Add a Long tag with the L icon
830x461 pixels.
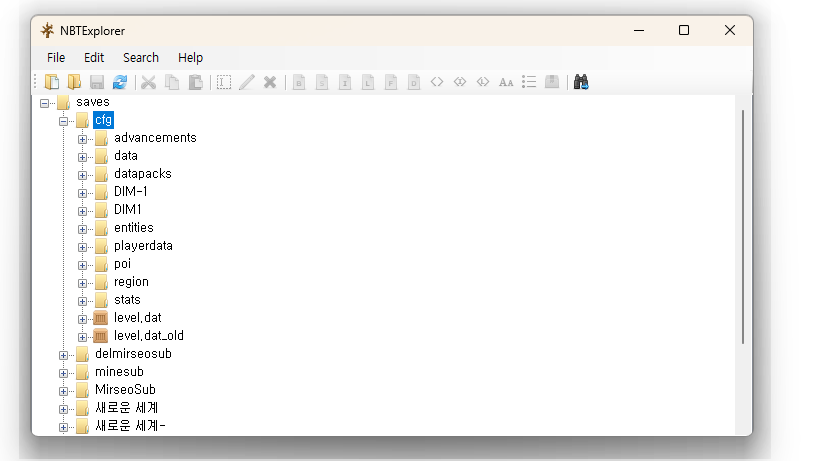(368, 82)
